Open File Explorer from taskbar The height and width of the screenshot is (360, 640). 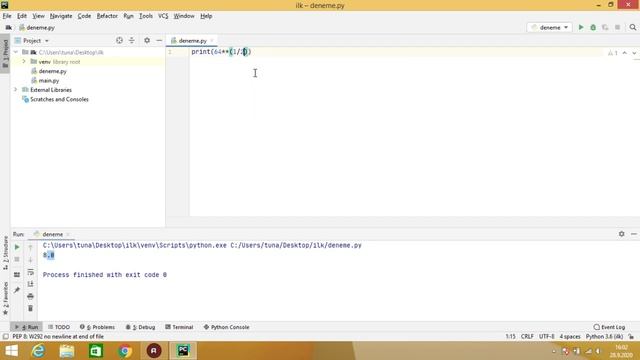tap(67, 351)
